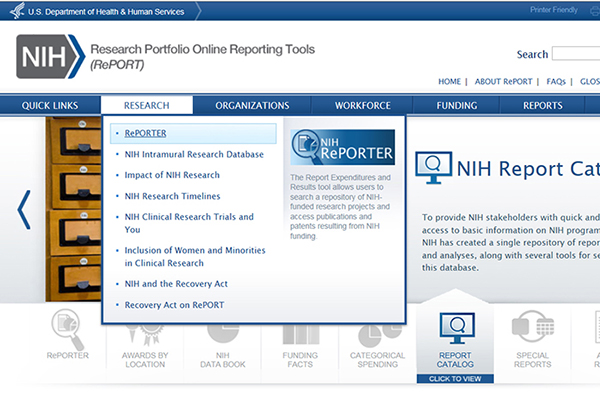Click the CATEGORICAL SPENDING label

377,360
